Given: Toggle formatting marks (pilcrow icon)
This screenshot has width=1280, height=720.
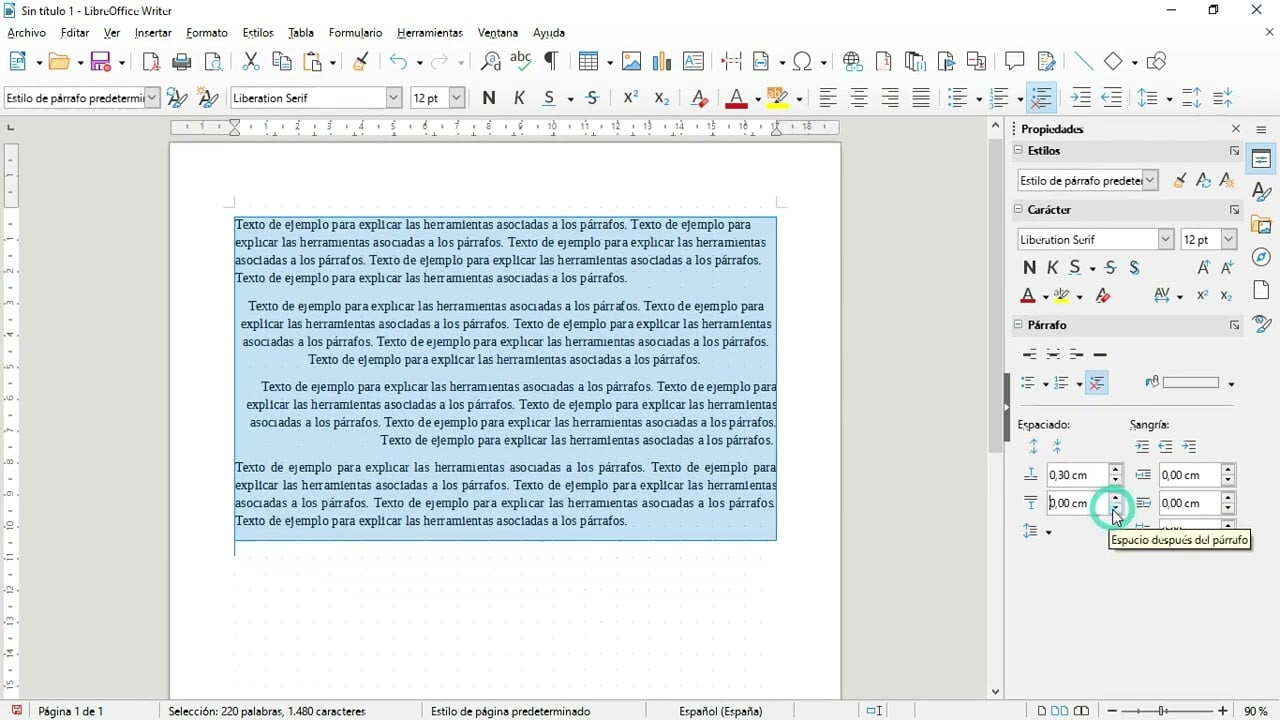Looking at the screenshot, I should [549, 61].
